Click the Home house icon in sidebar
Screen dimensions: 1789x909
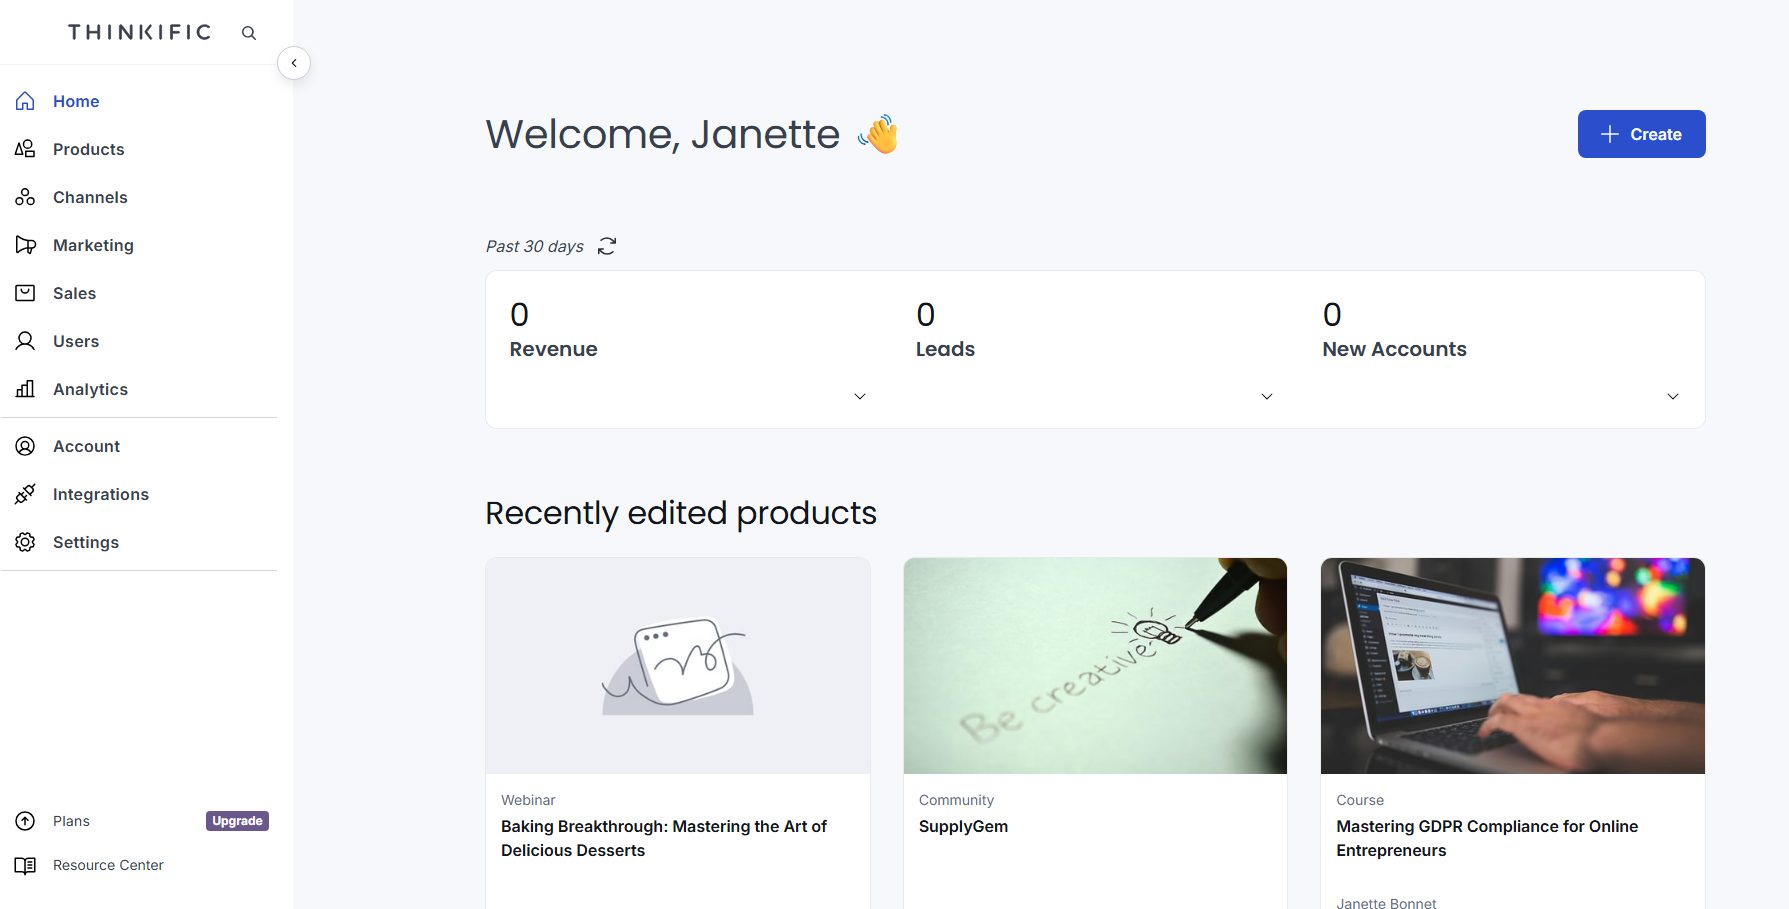click(25, 101)
